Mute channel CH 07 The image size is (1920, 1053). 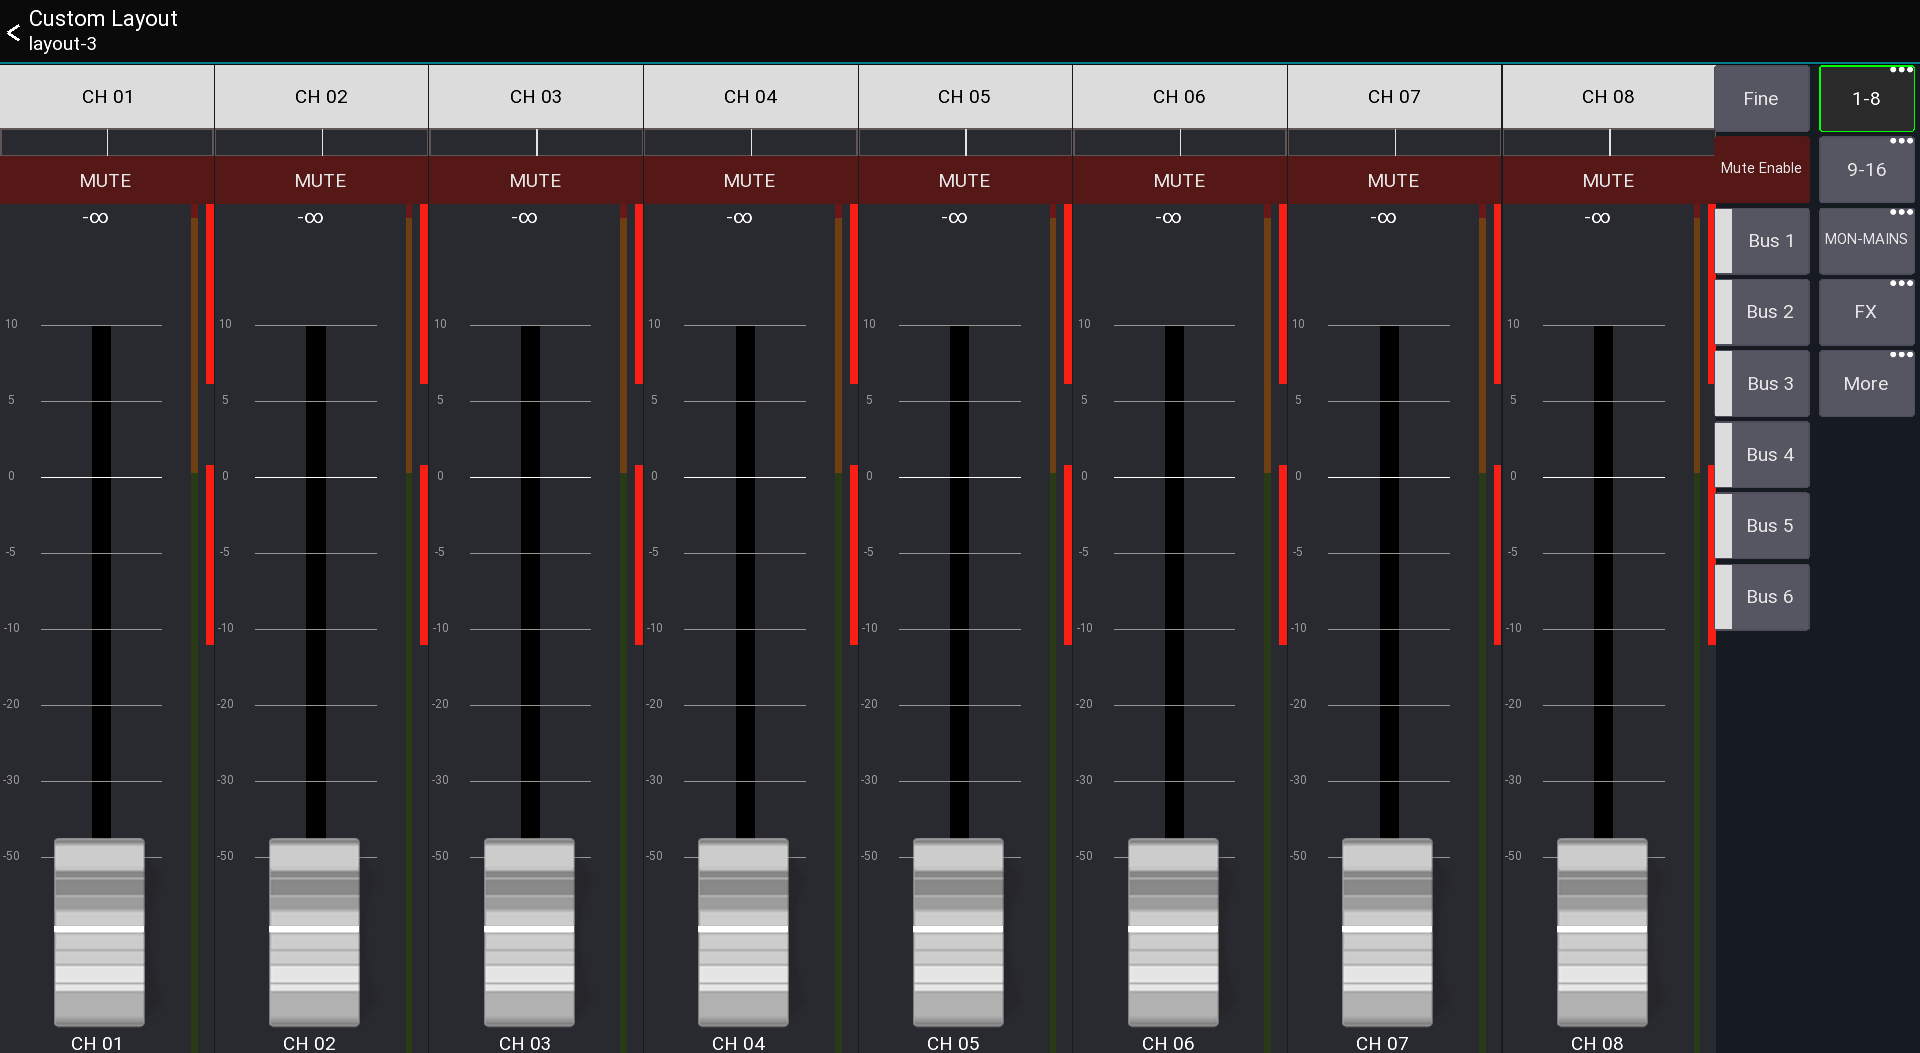[x=1394, y=180]
